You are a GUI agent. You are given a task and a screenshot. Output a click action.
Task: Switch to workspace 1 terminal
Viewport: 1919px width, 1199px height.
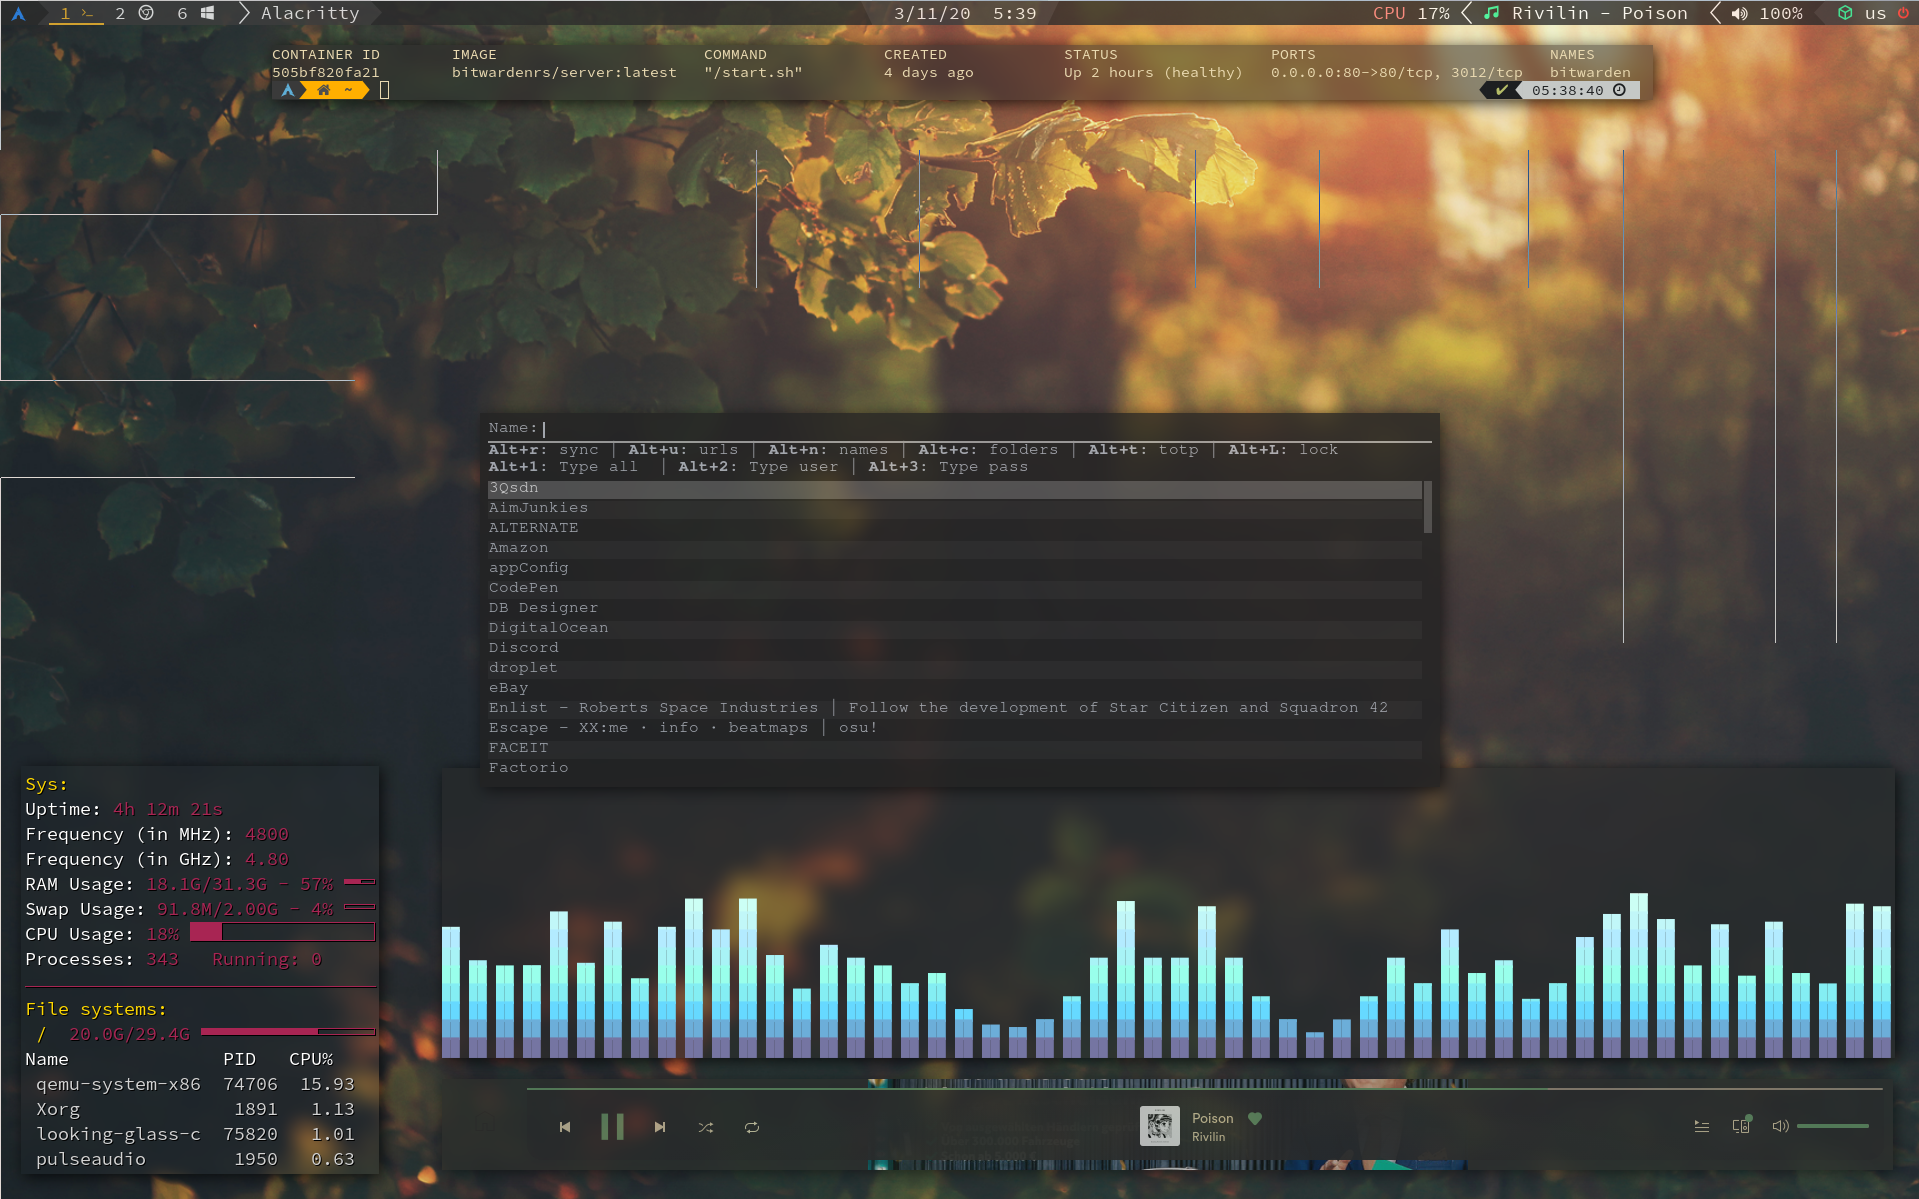click(76, 13)
